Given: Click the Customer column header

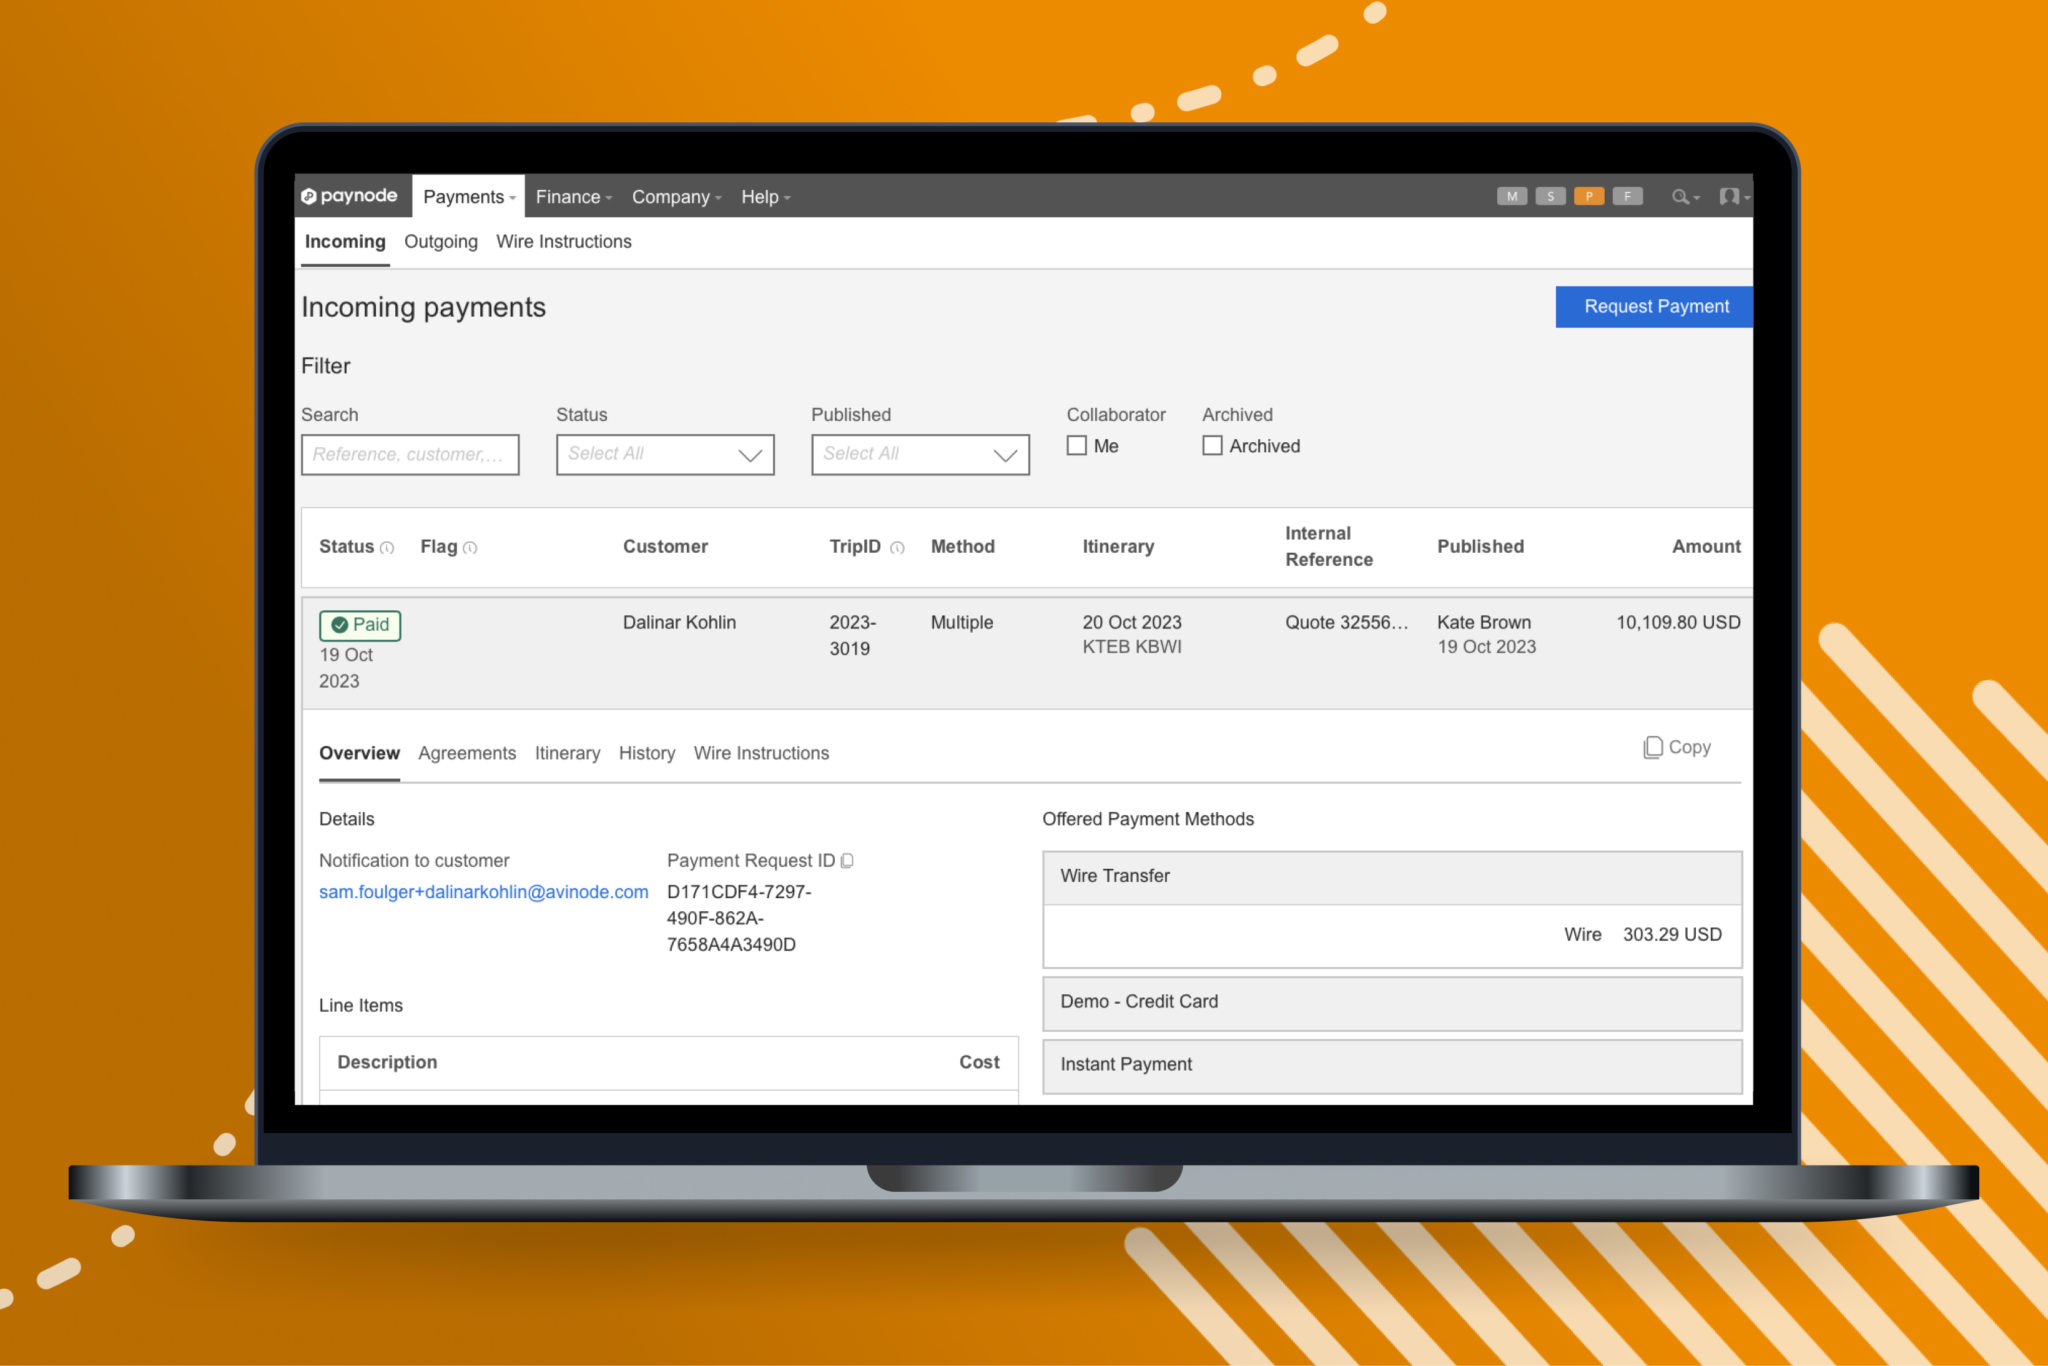Looking at the screenshot, I should (665, 547).
